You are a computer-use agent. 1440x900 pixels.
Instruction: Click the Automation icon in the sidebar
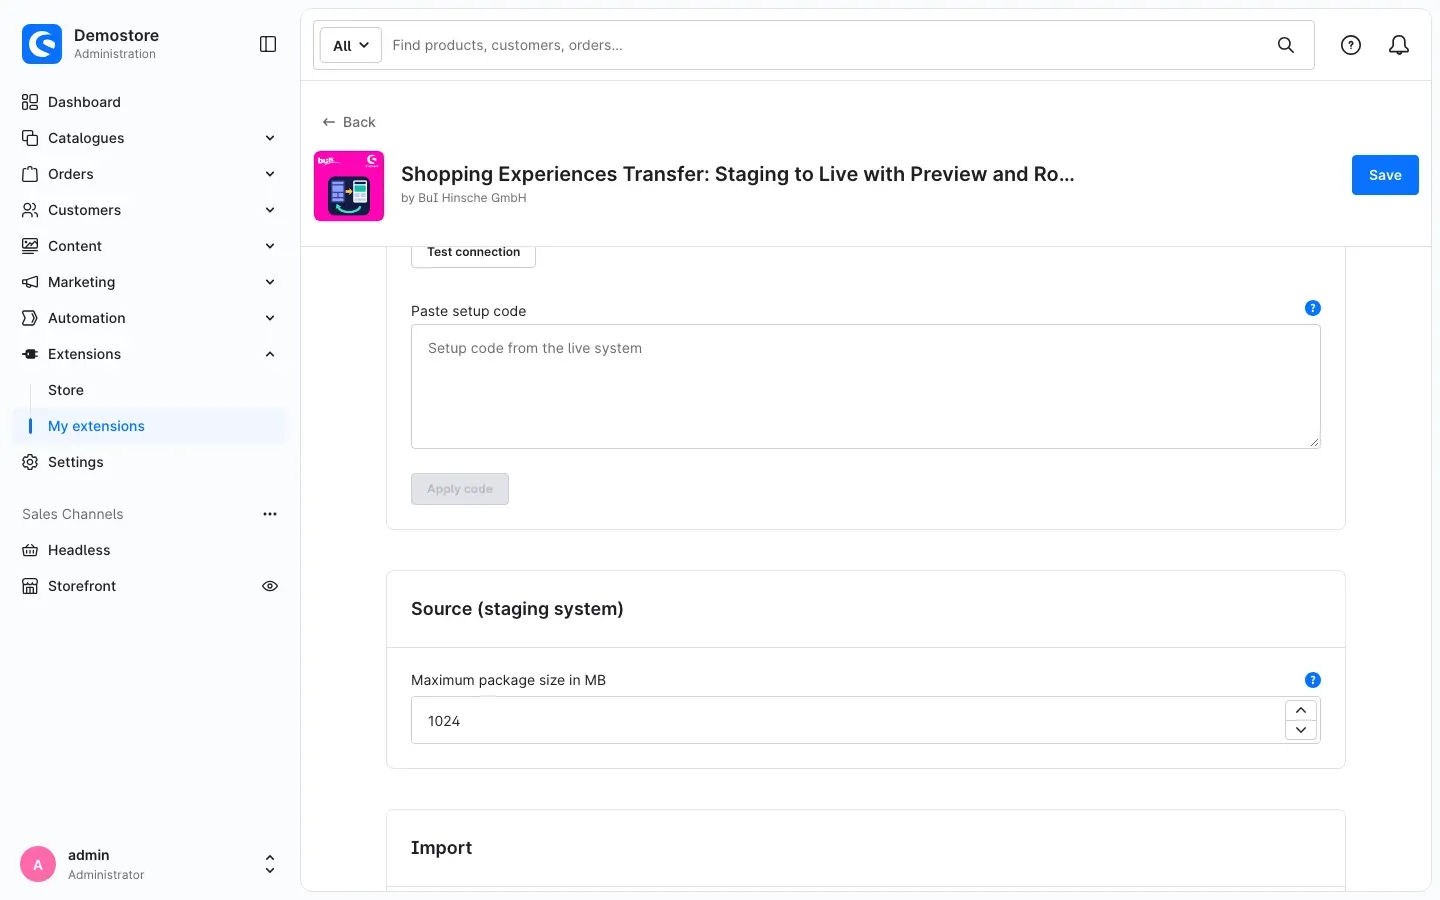(x=30, y=318)
